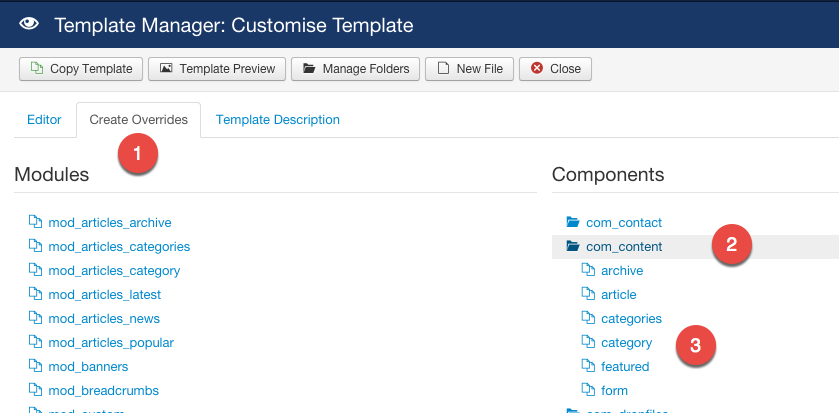Screen dimensions: 839x413
Task: Click the copy icon beside mod_breadcrumbs
Action: [x=35, y=391]
